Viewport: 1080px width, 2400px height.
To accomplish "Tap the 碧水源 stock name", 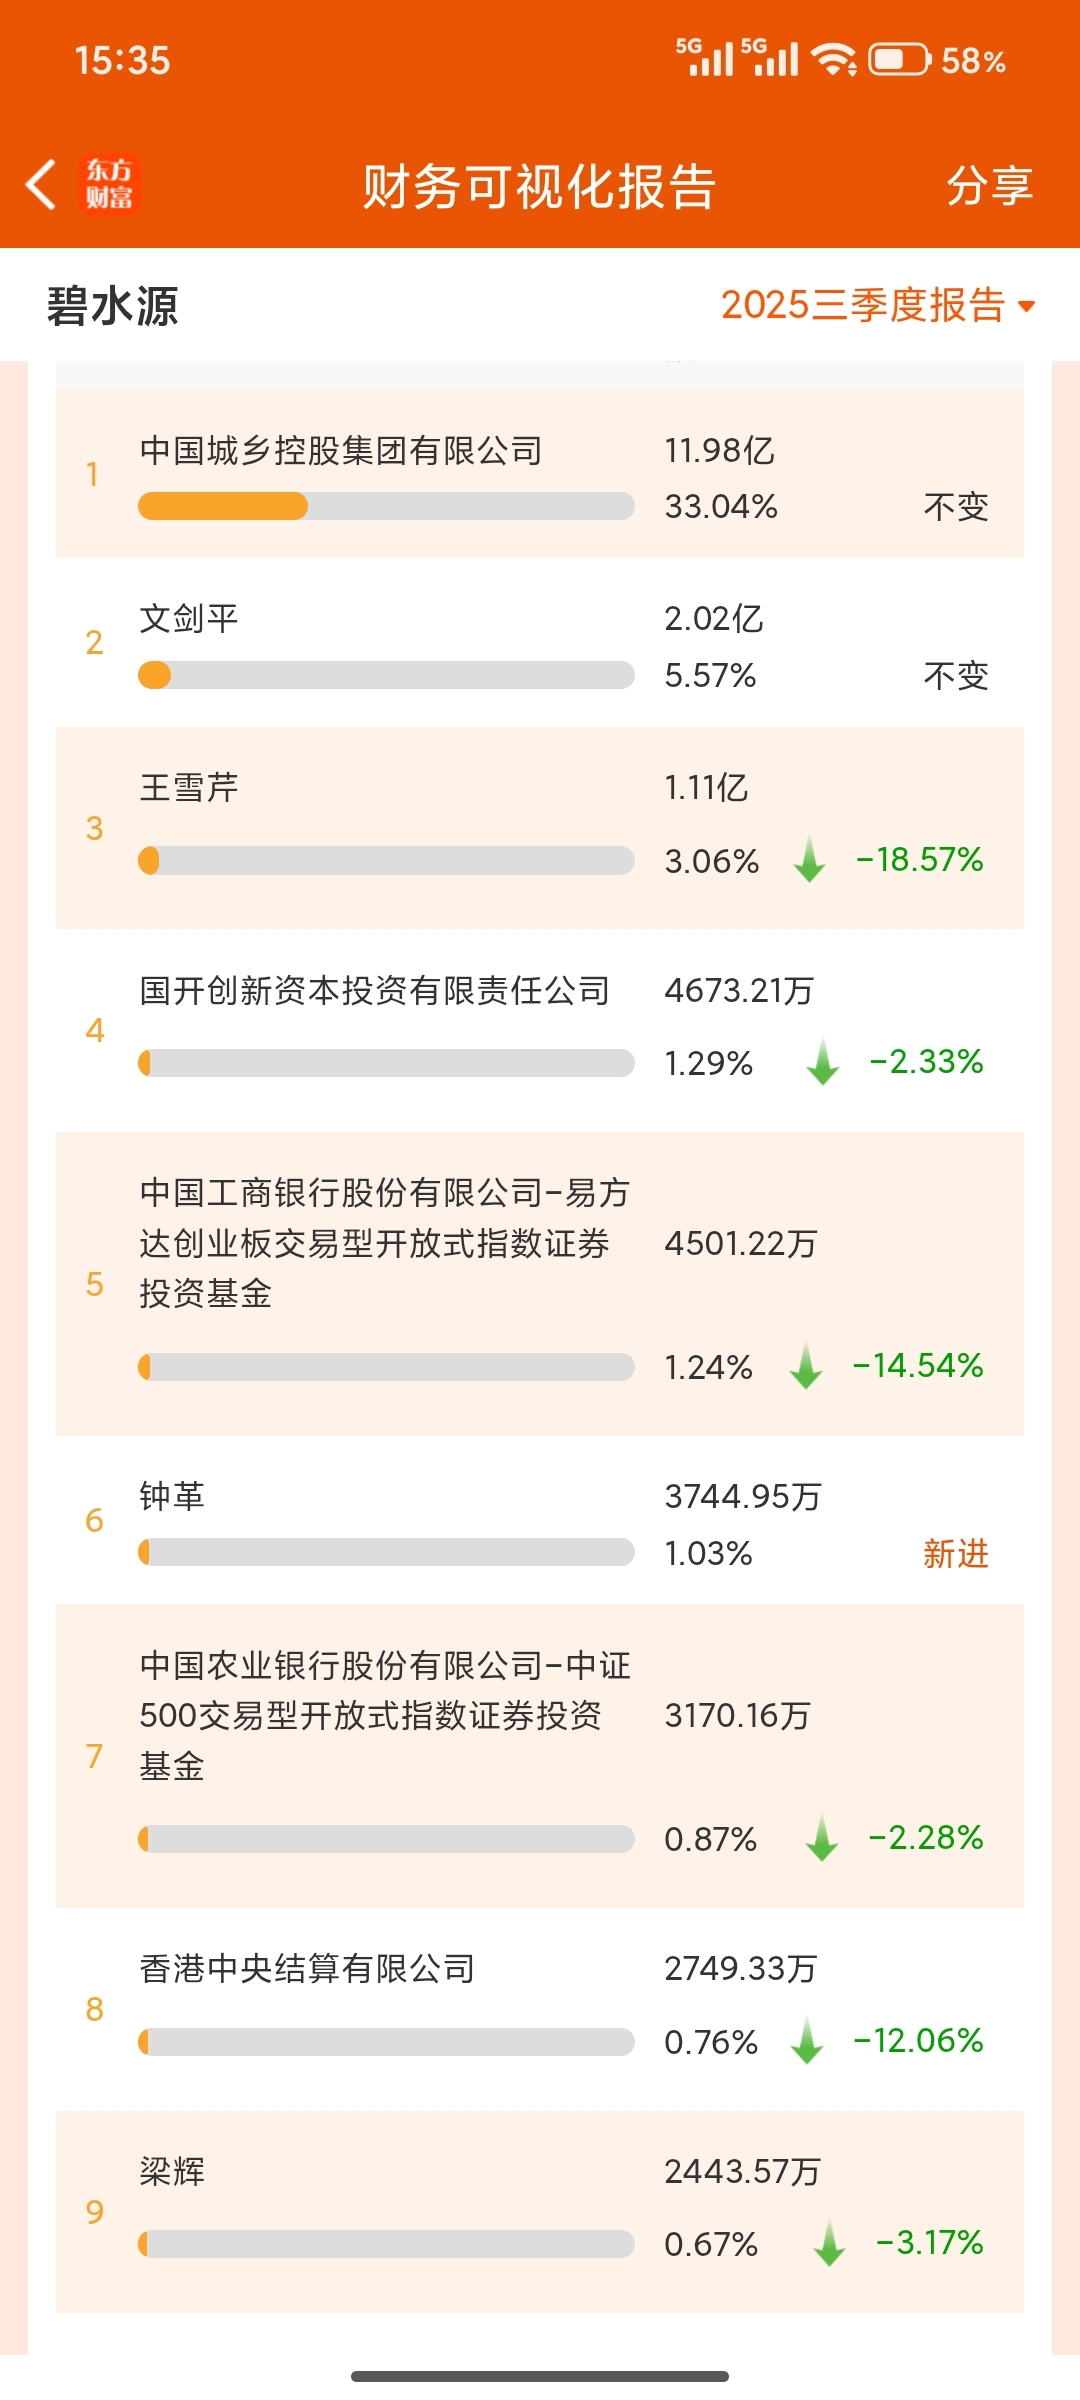I will click(x=112, y=306).
